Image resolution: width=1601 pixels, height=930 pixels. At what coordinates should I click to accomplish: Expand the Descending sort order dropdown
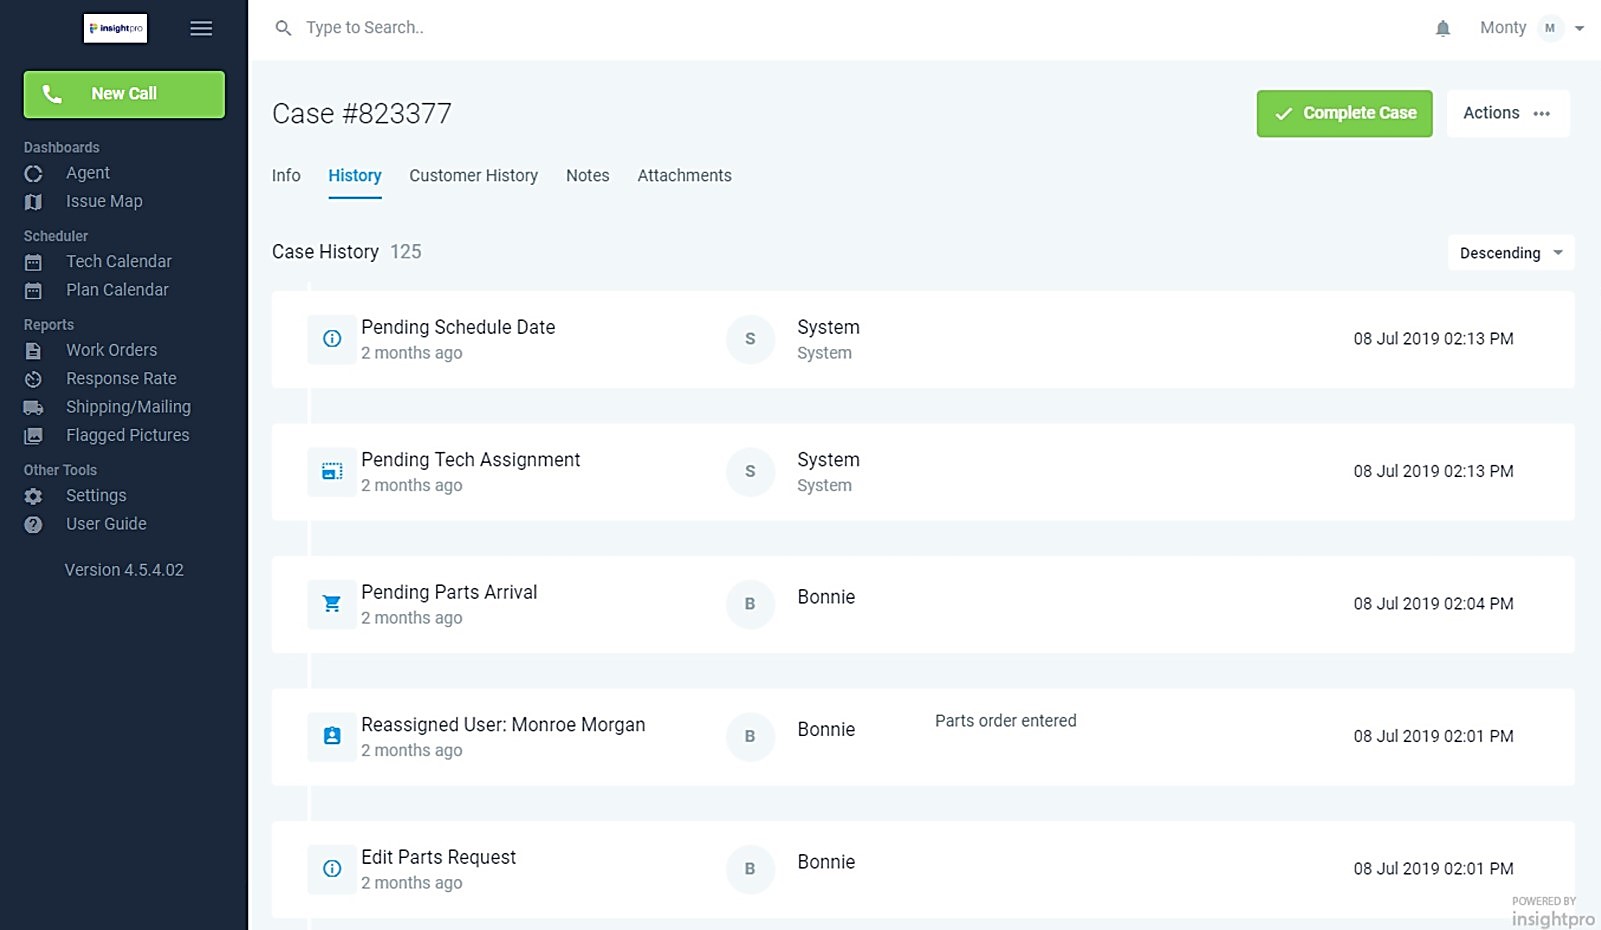tap(1510, 253)
